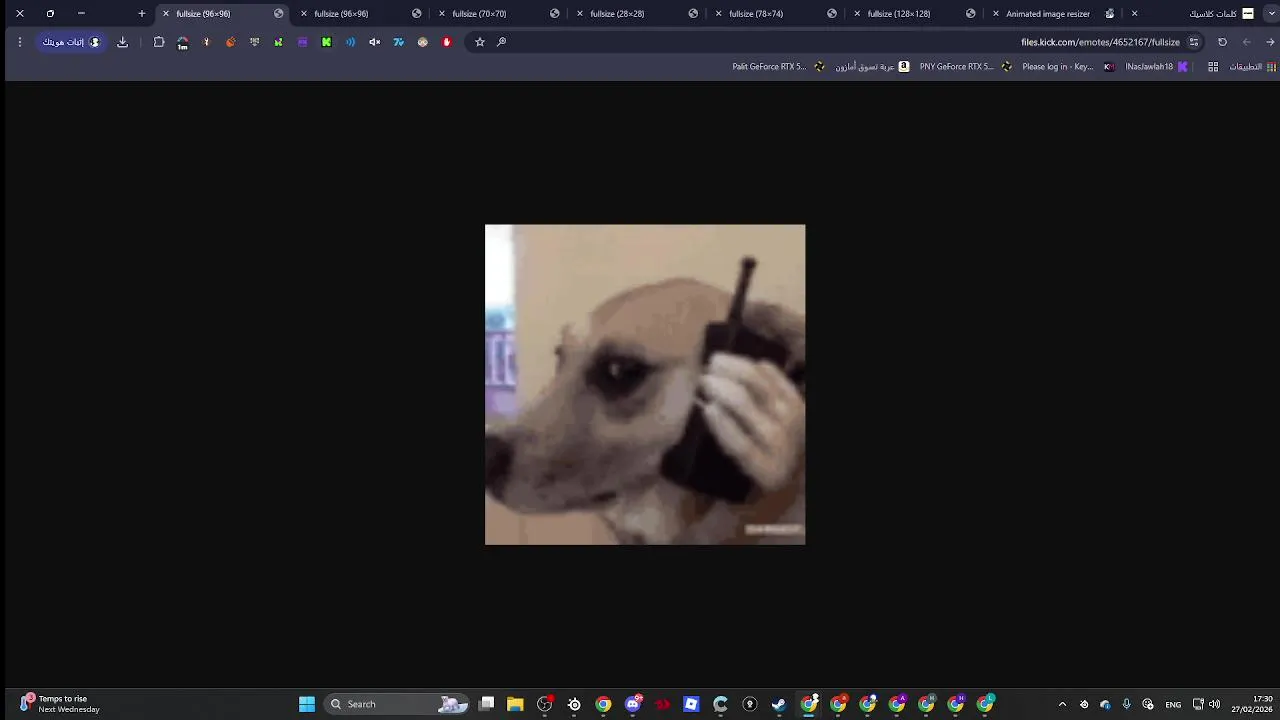Open site information icon beside URL
The image size is (1280, 720).
(x=1194, y=42)
